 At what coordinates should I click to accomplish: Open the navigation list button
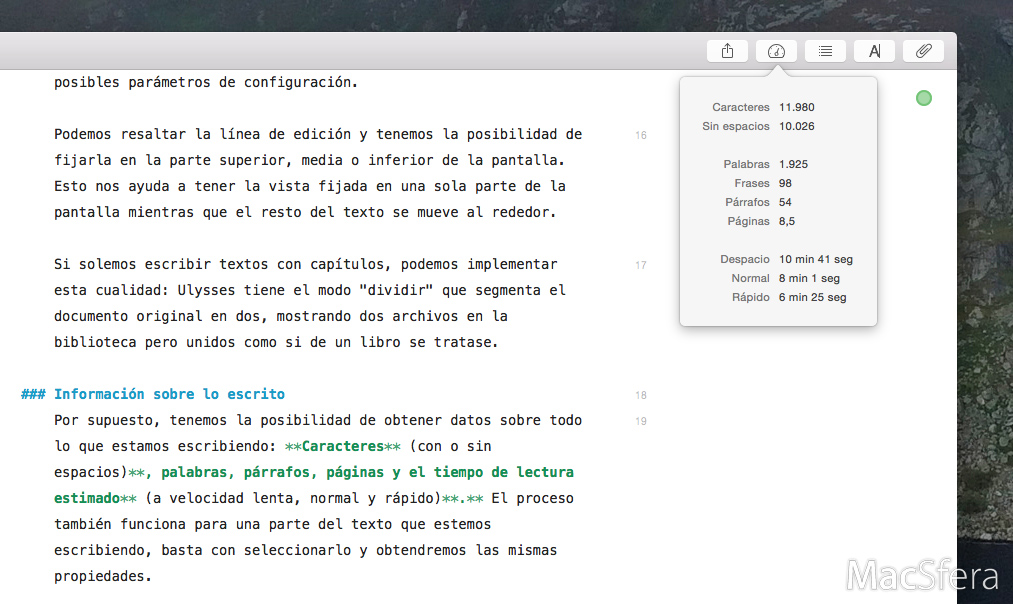pos(825,51)
